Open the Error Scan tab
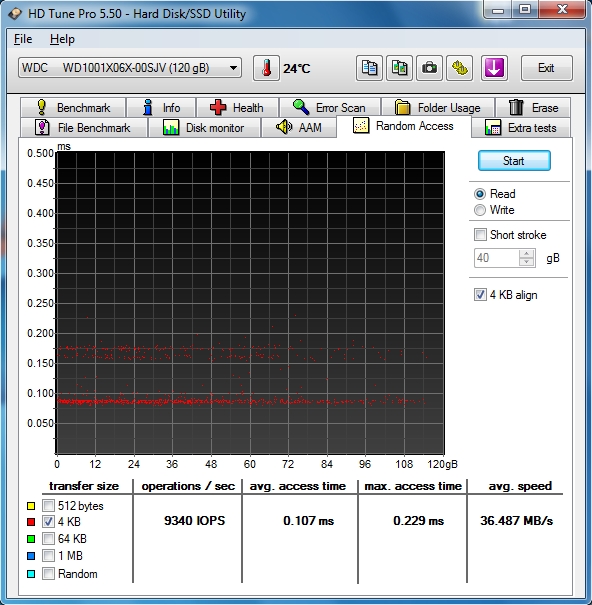The width and height of the screenshot is (592, 605). click(330, 108)
